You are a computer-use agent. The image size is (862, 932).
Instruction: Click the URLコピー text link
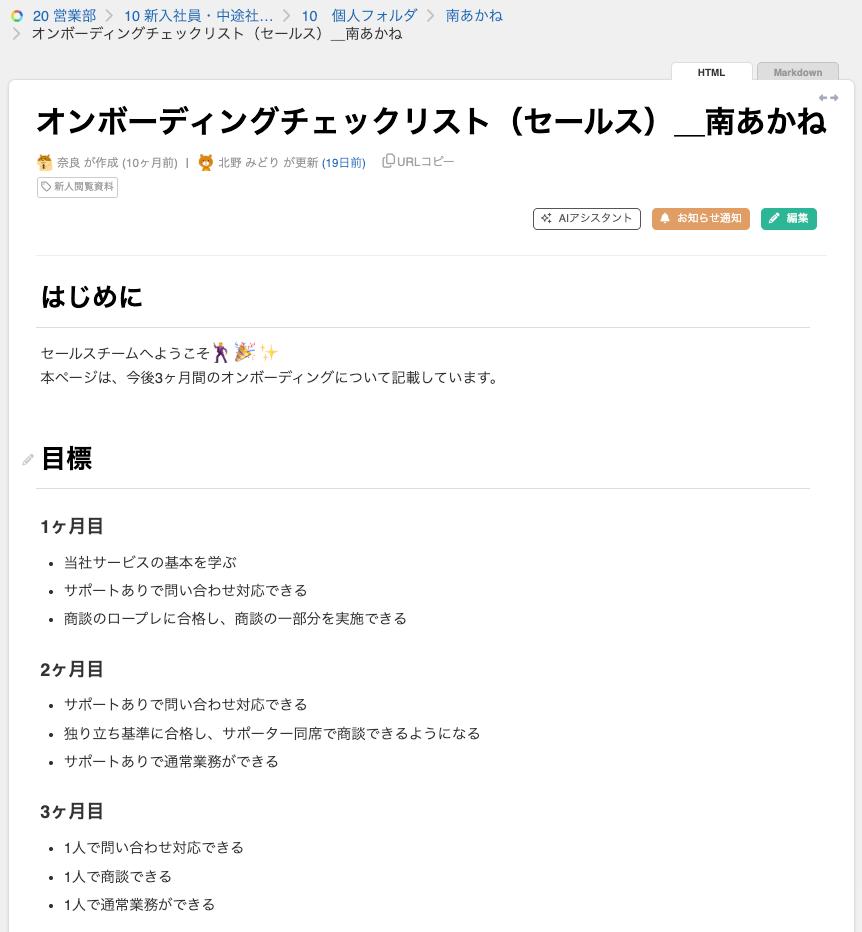point(425,161)
